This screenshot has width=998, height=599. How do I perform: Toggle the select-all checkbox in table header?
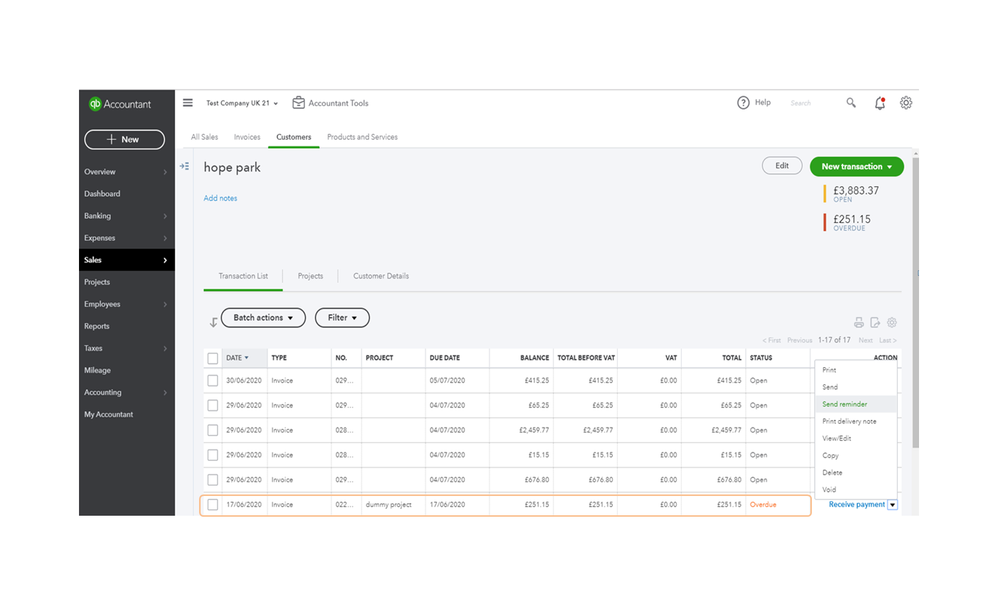point(213,358)
